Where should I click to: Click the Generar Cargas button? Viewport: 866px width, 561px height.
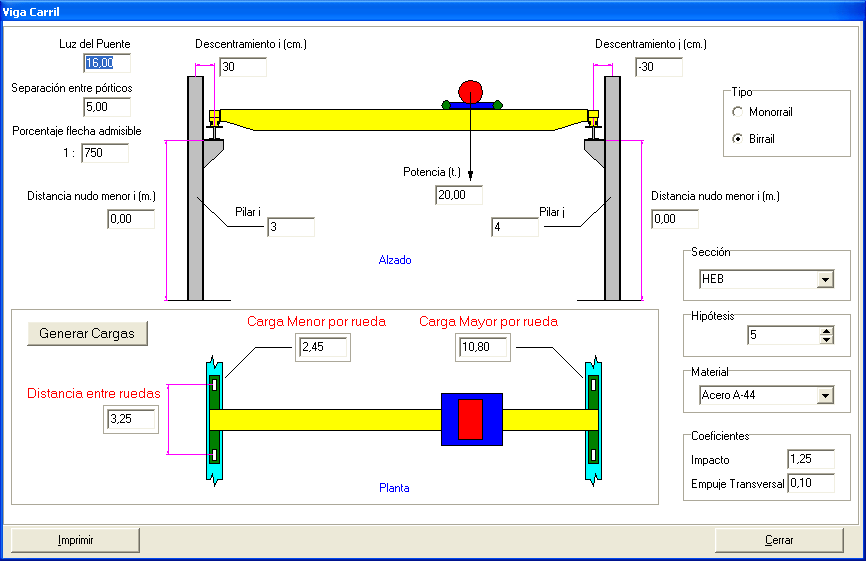(87, 333)
